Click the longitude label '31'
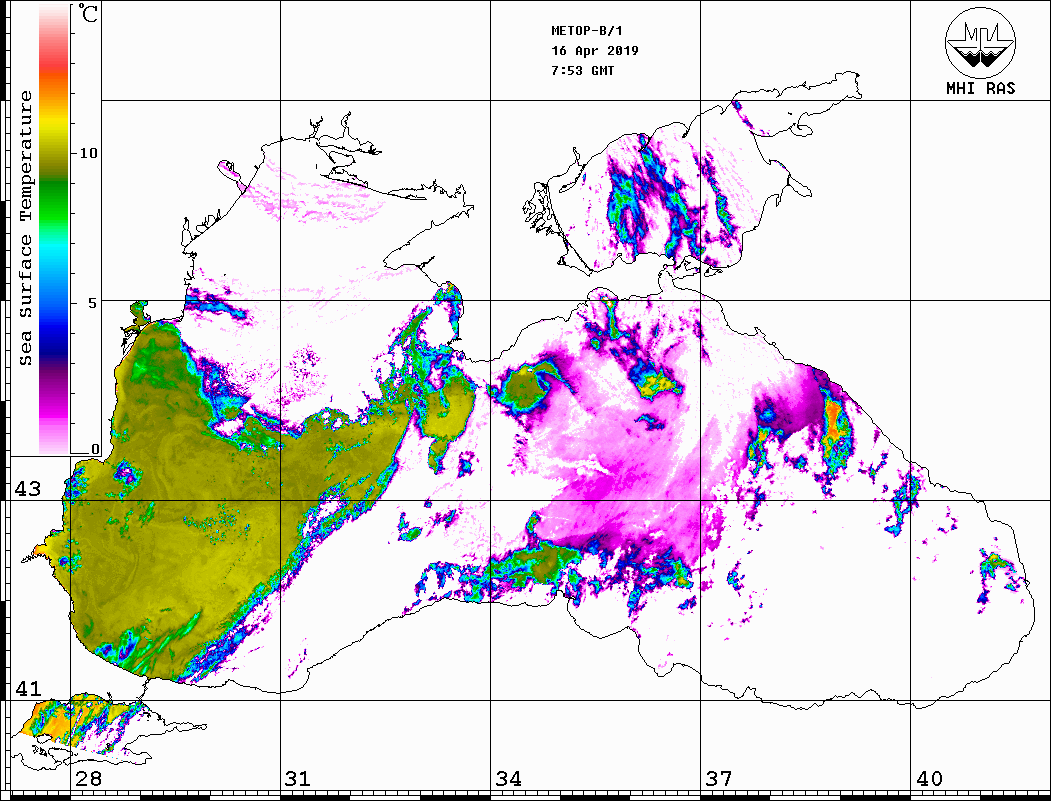This screenshot has width=1051, height=801. pos(298,779)
